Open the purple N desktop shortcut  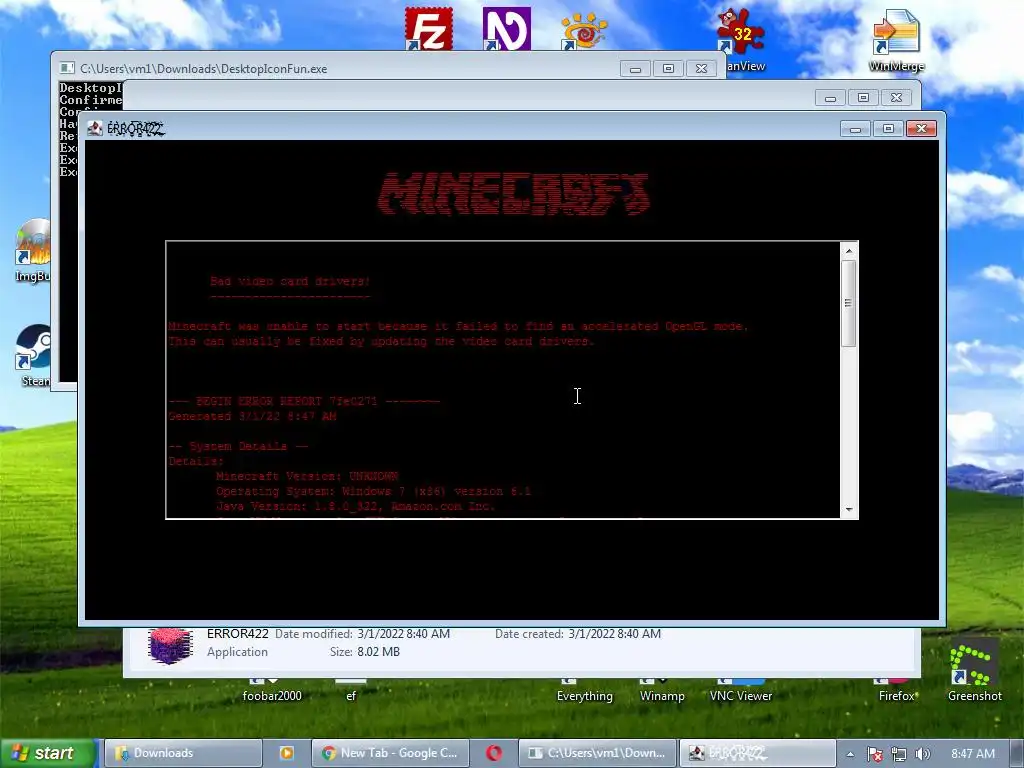coord(507,29)
